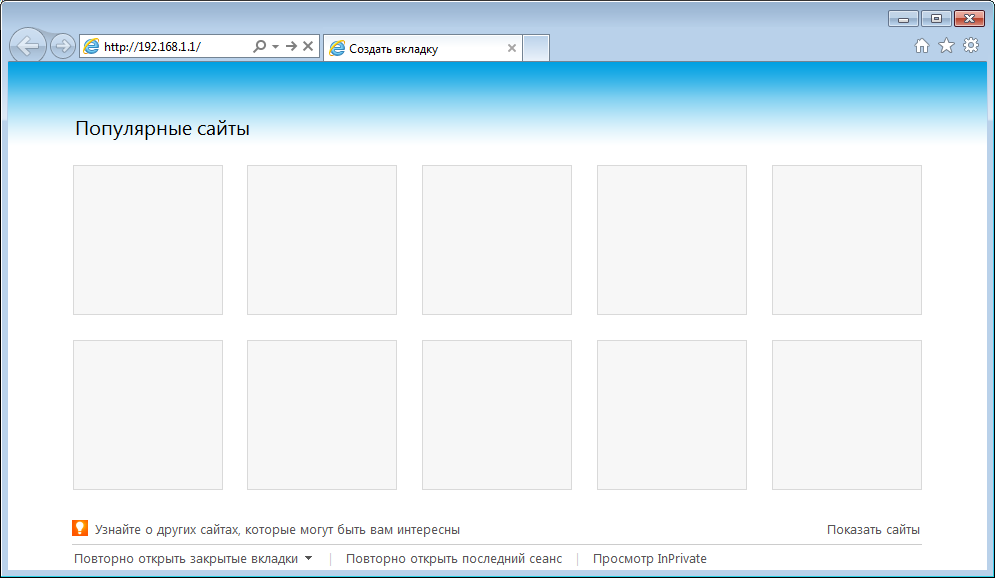Click Повторно открыть закрытые вкладки
Viewport: 995px width, 578px height.
pyautogui.click(x=186, y=559)
